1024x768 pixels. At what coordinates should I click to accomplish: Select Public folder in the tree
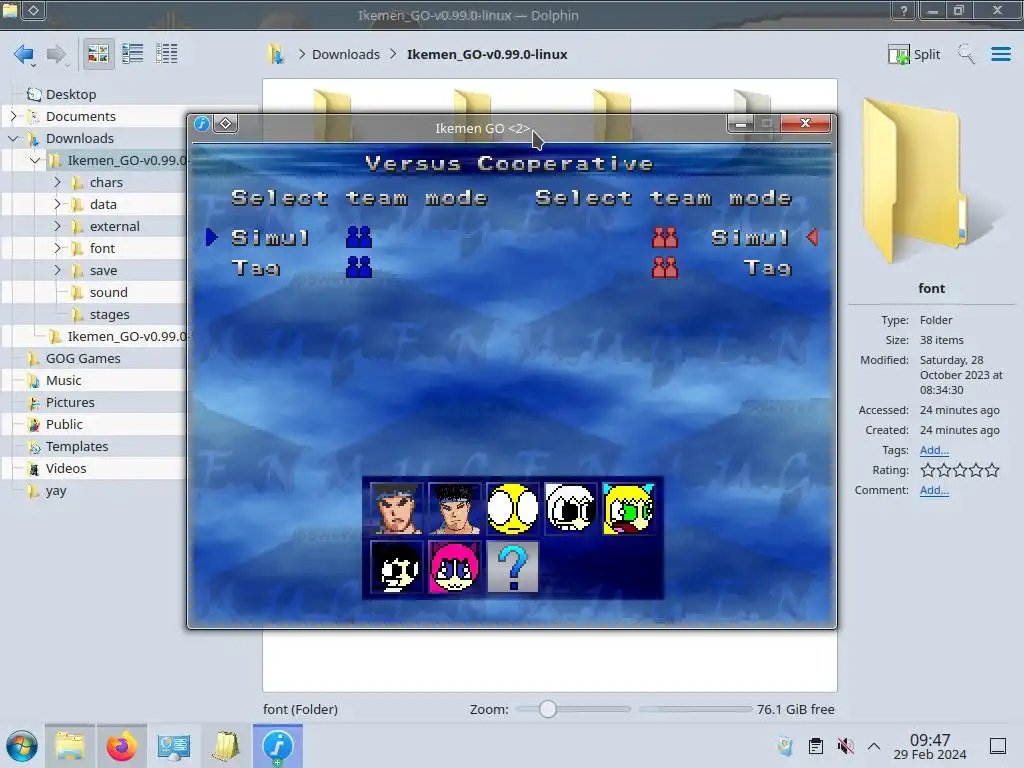click(64, 424)
